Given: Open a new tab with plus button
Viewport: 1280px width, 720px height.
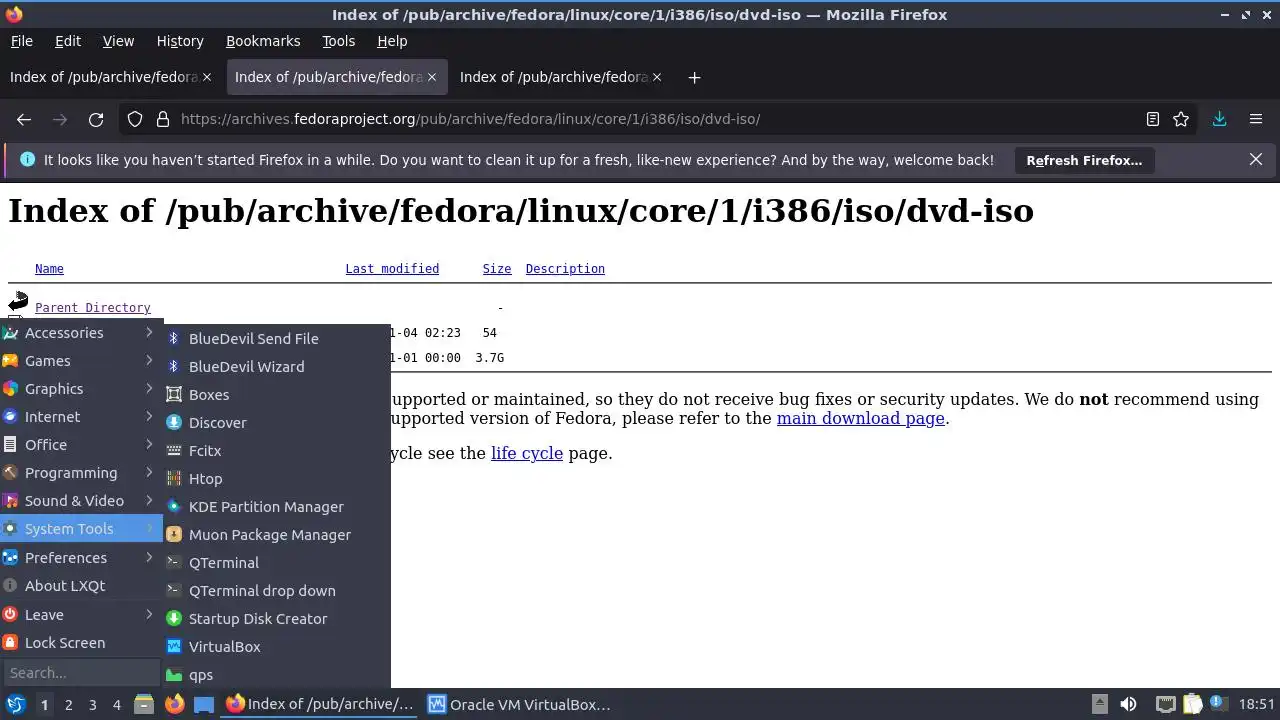Looking at the screenshot, I should pyautogui.click(x=694, y=77).
